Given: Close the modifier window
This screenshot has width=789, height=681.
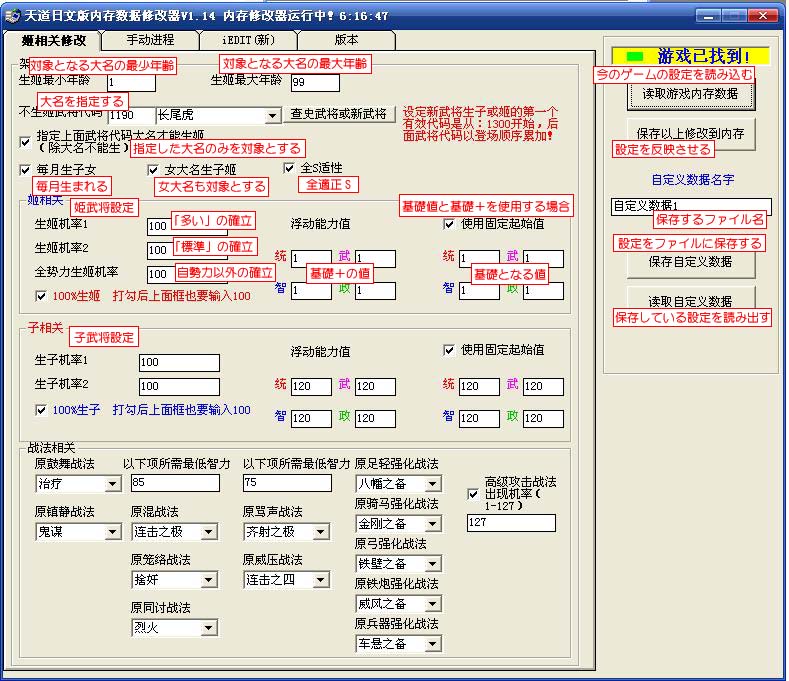Looking at the screenshot, I should [x=762, y=16].
